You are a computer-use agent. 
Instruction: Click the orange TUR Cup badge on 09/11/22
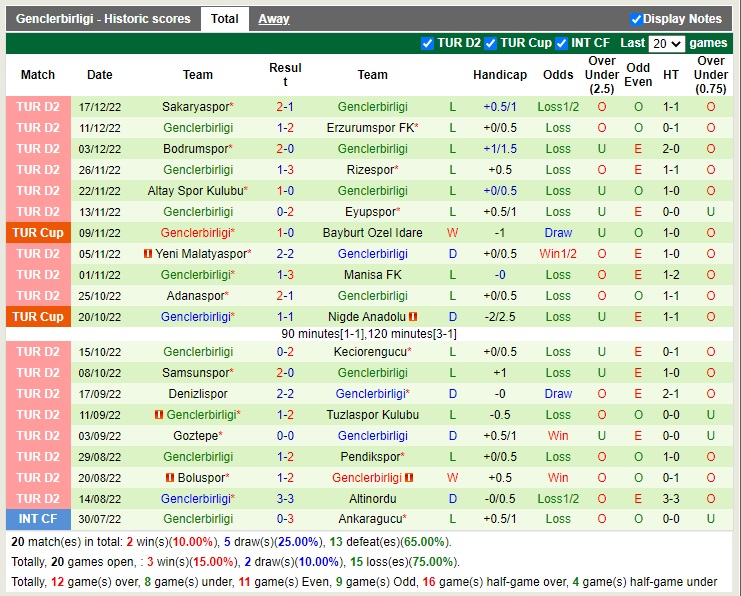pyautogui.click(x=38, y=233)
